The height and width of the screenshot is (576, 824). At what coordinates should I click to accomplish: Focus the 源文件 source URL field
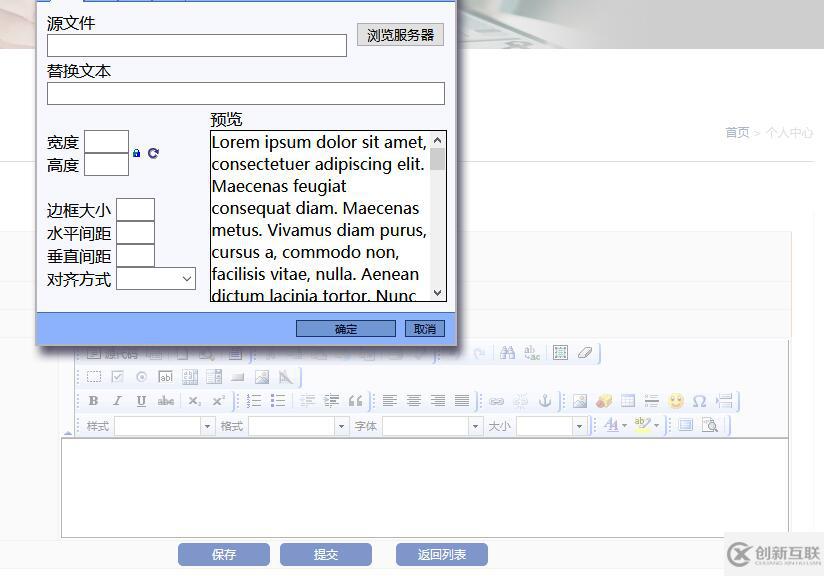(x=197, y=45)
